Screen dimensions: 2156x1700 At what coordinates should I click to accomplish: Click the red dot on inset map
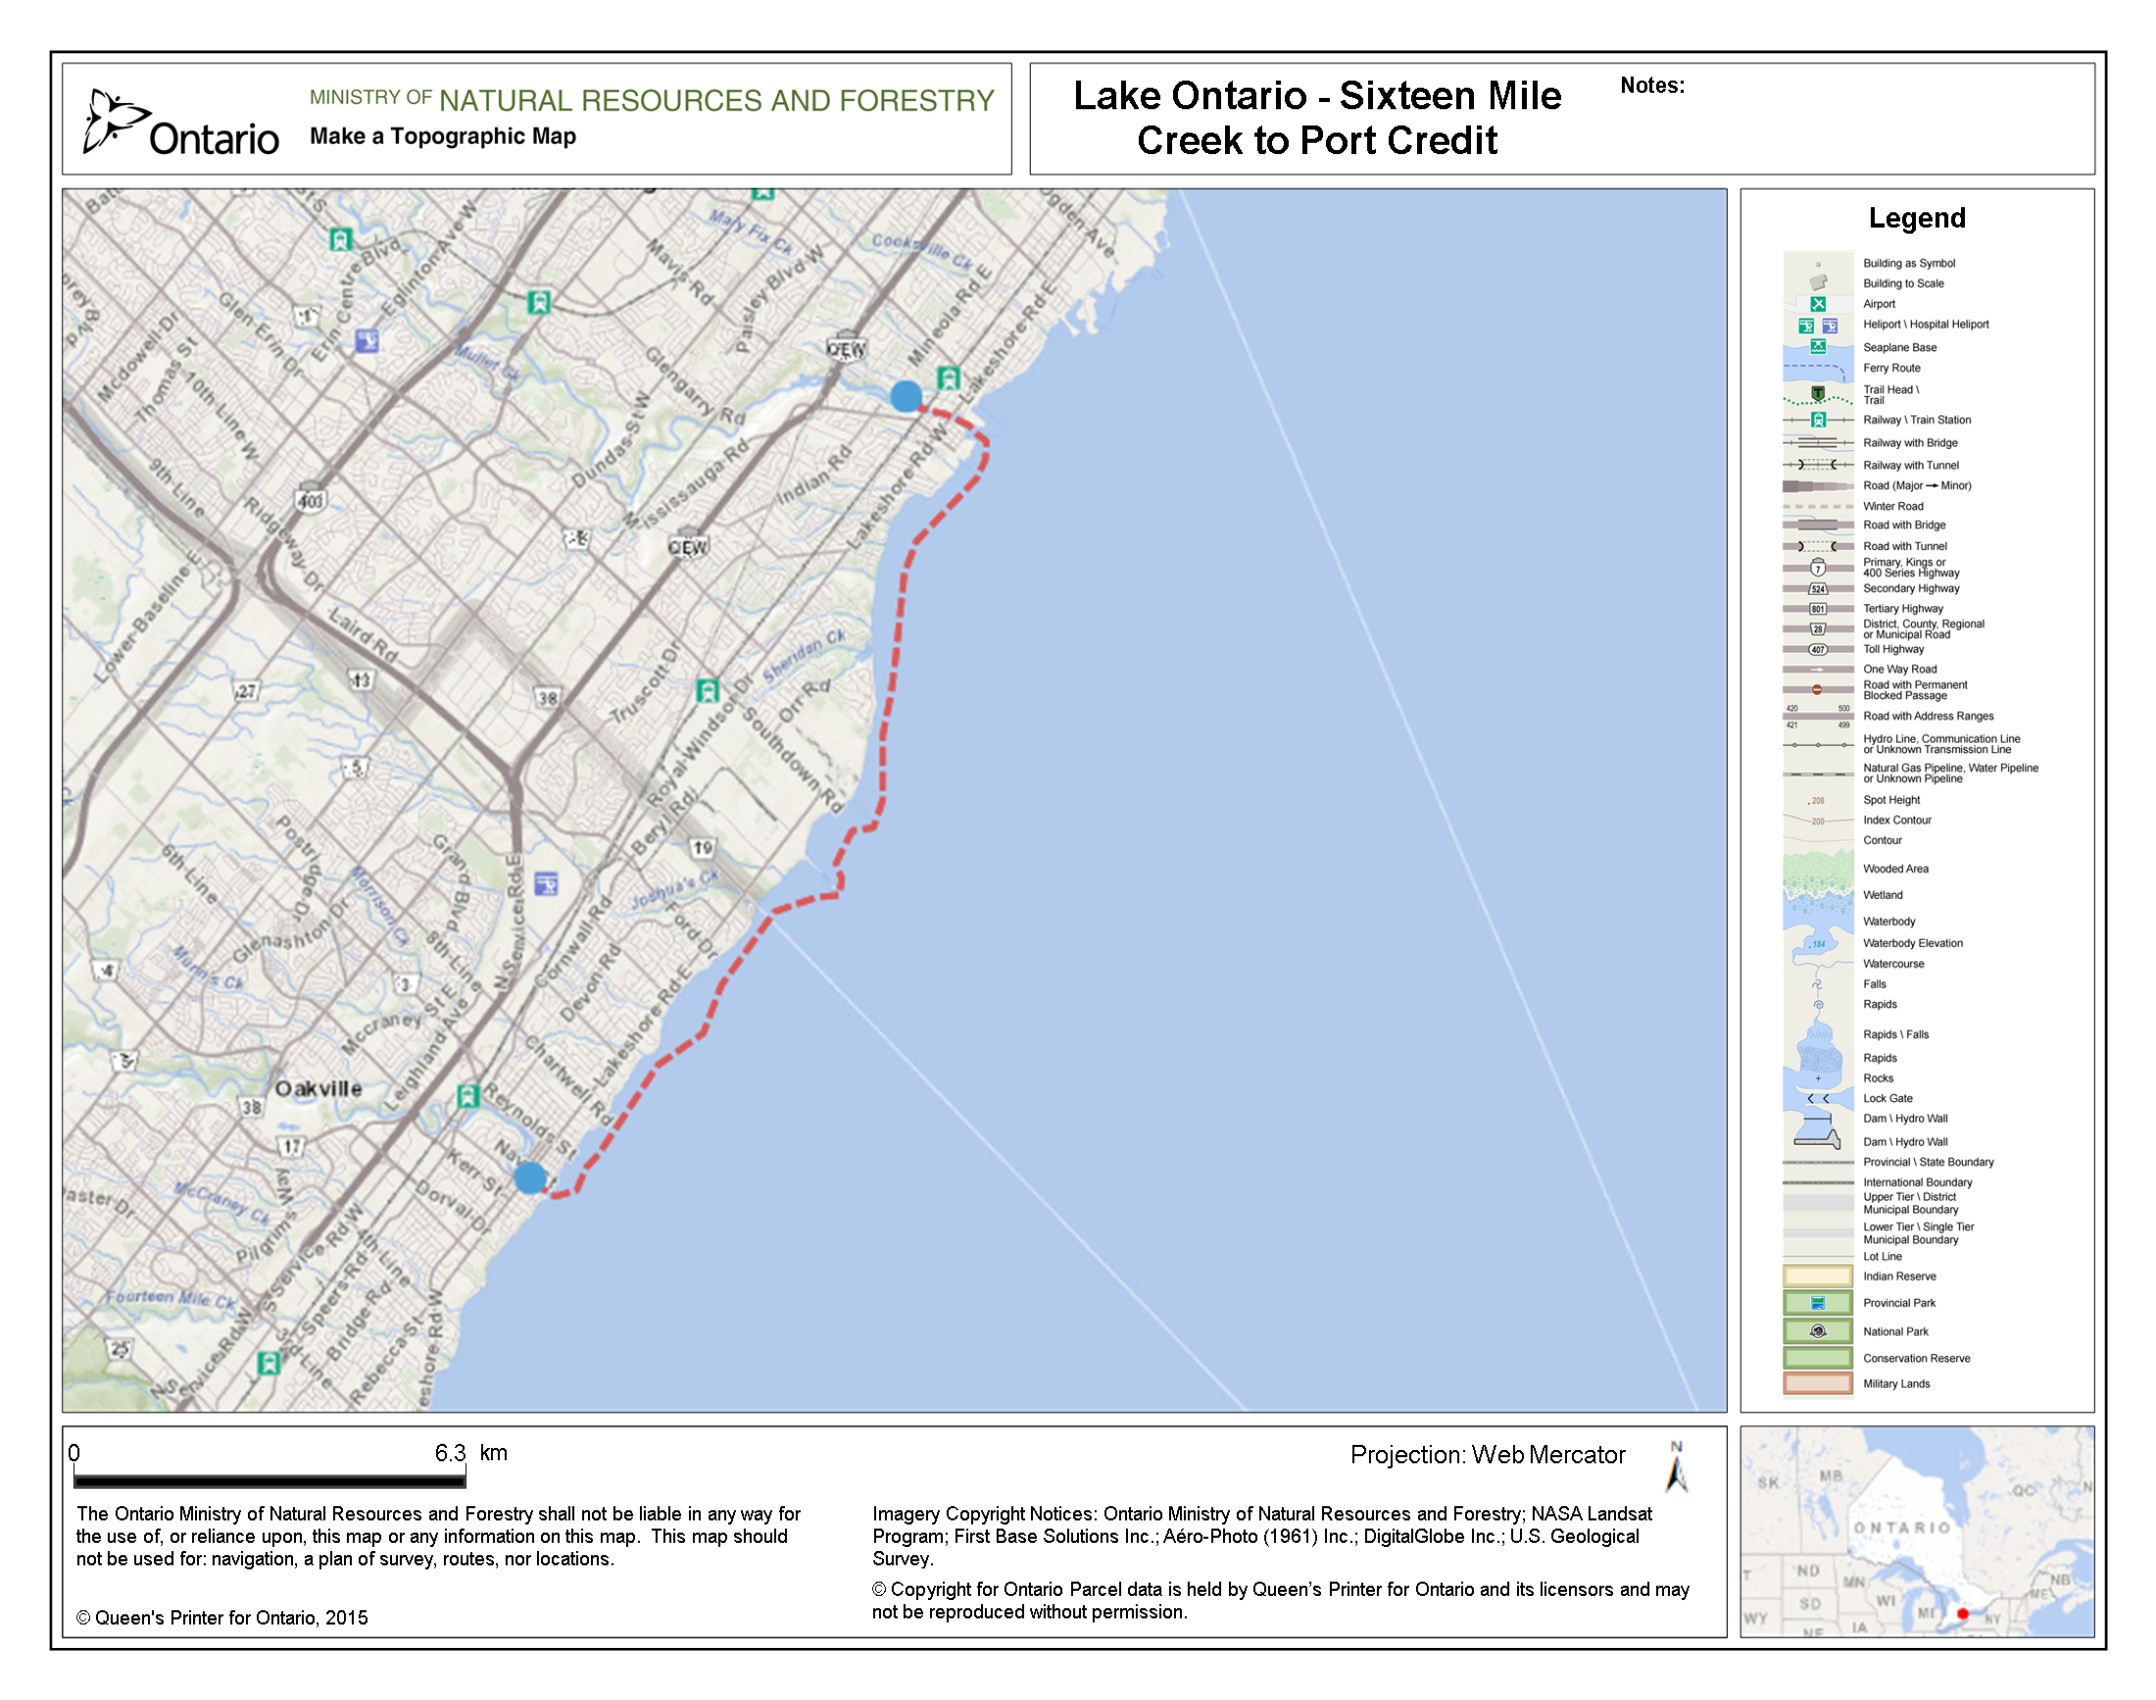tap(1962, 1614)
